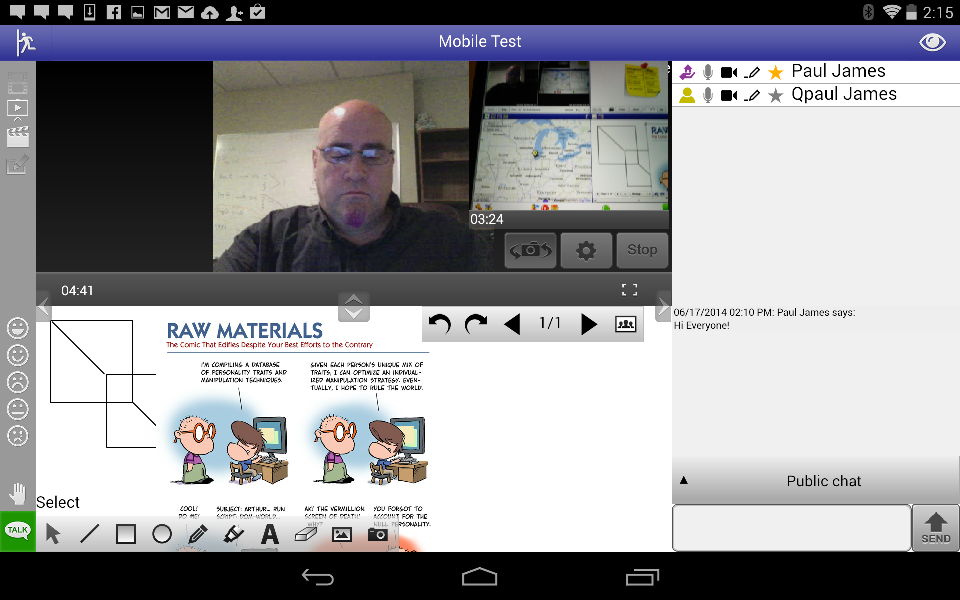
Task: Tap the purple moderator icon for Paul James
Action: point(687,72)
